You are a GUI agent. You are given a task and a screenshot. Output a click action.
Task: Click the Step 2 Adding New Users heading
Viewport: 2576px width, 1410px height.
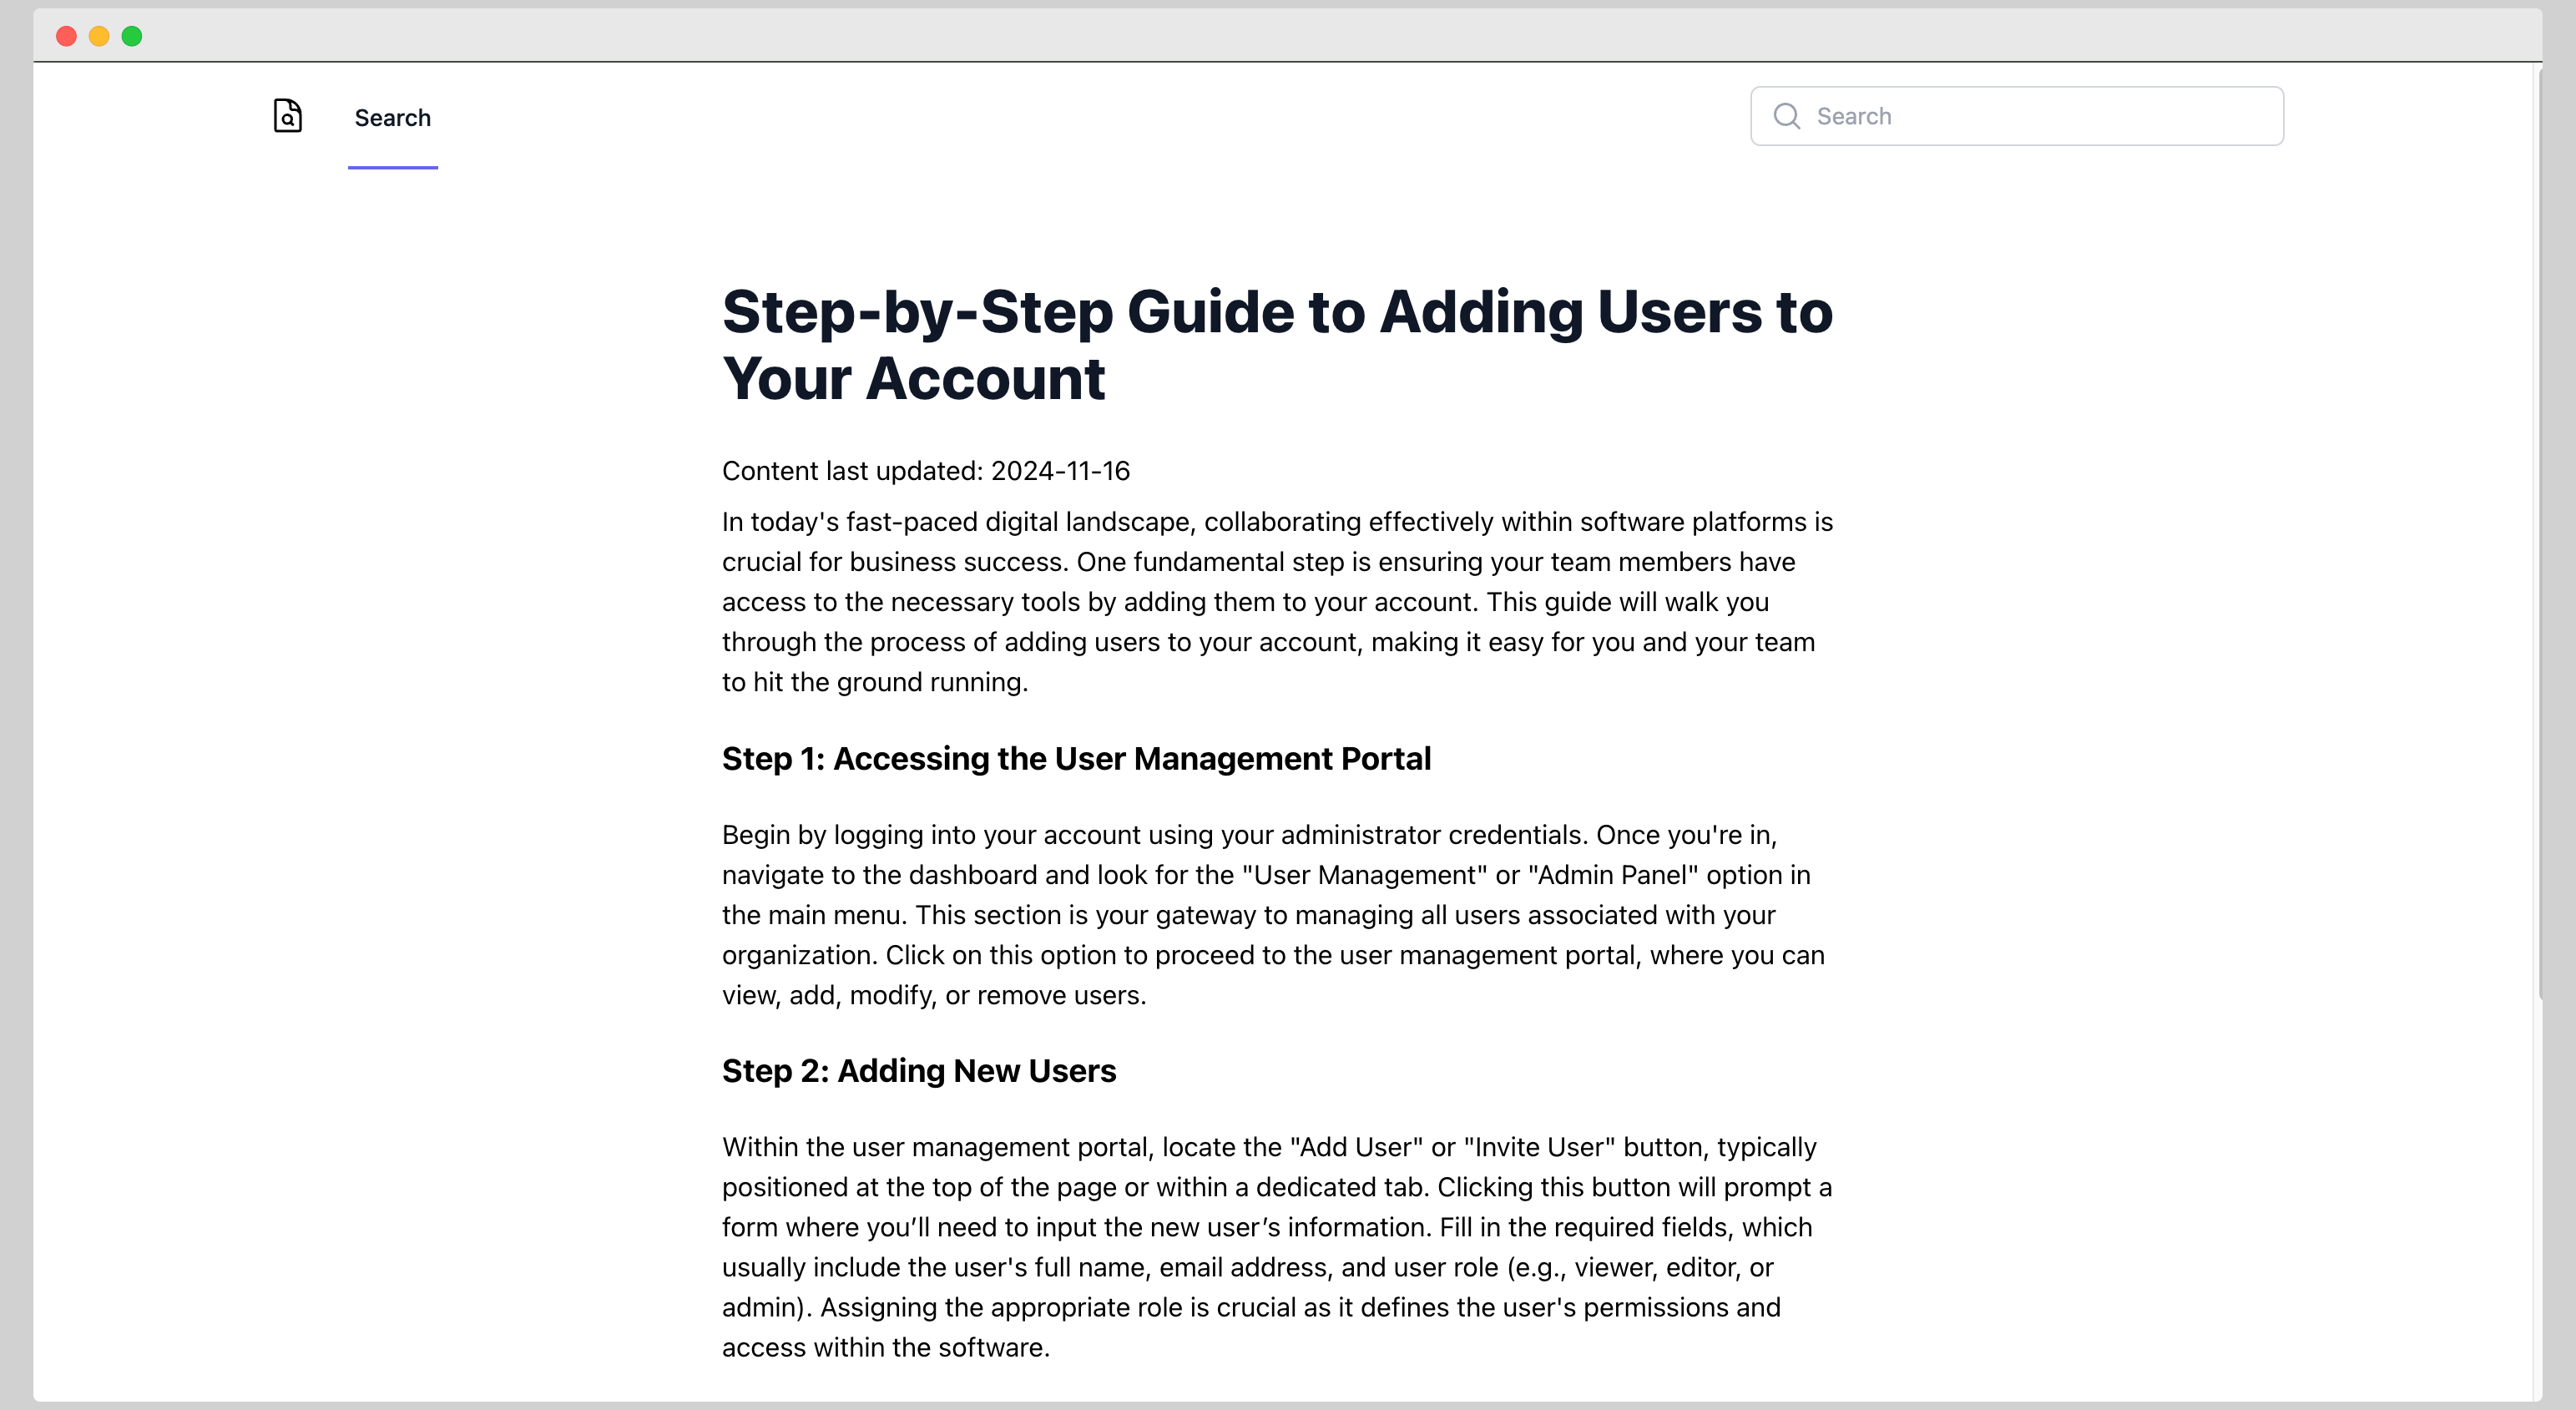(918, 1071)
